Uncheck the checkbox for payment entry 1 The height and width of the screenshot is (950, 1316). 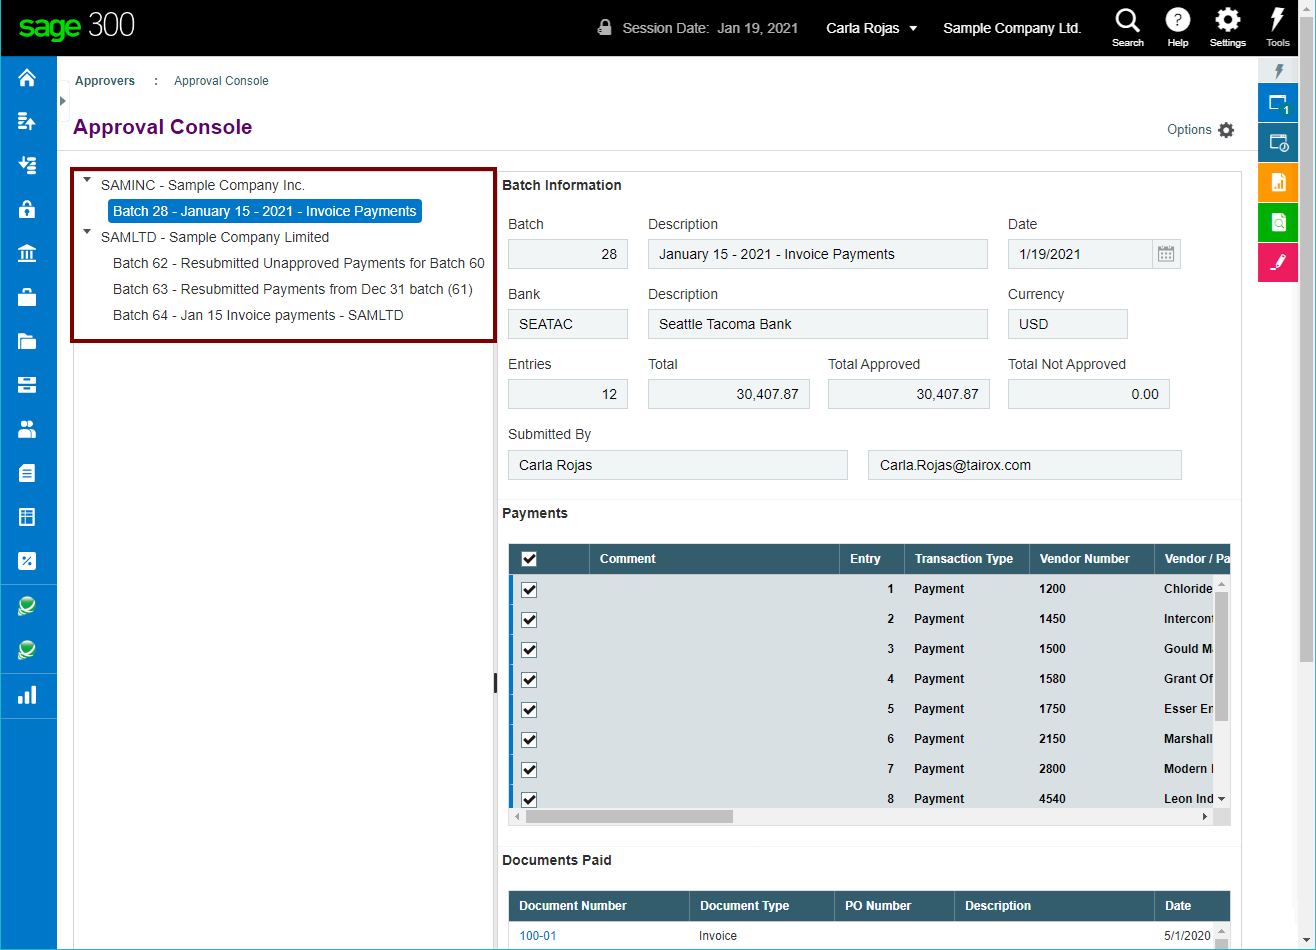tap(529, 589)
